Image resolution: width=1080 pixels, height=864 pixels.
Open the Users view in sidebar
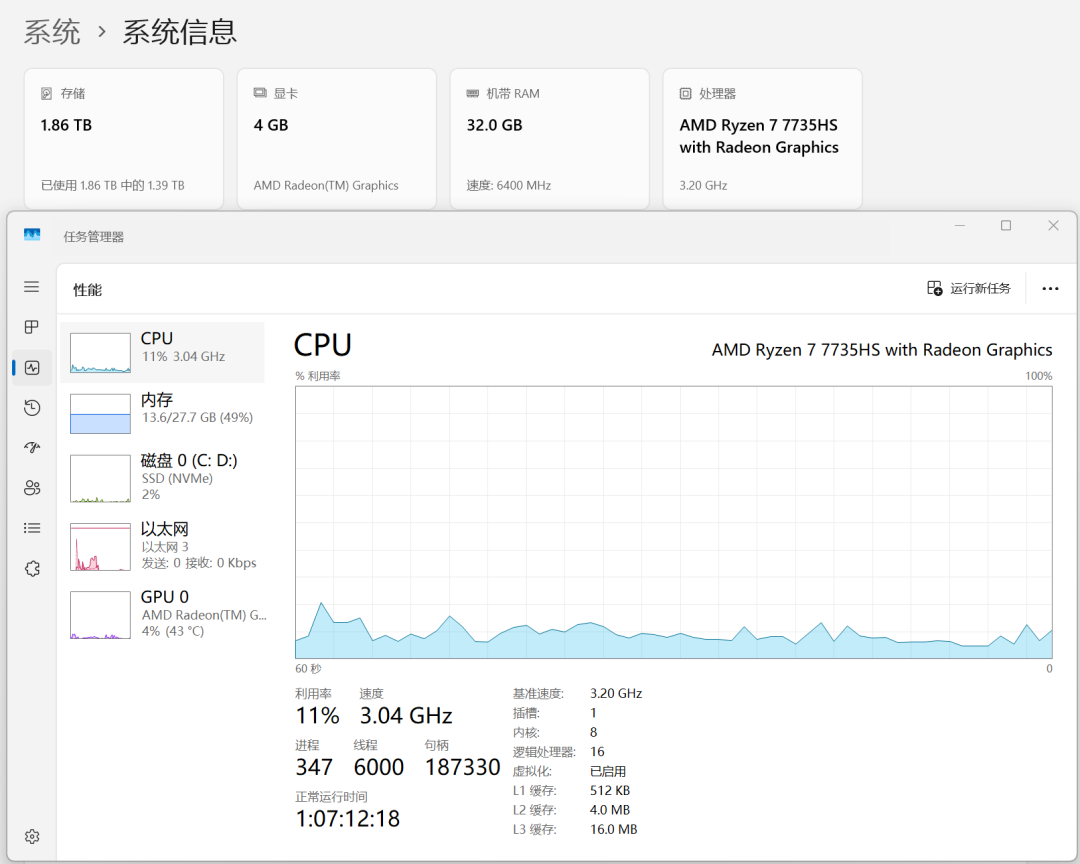(x=31, y=487)
